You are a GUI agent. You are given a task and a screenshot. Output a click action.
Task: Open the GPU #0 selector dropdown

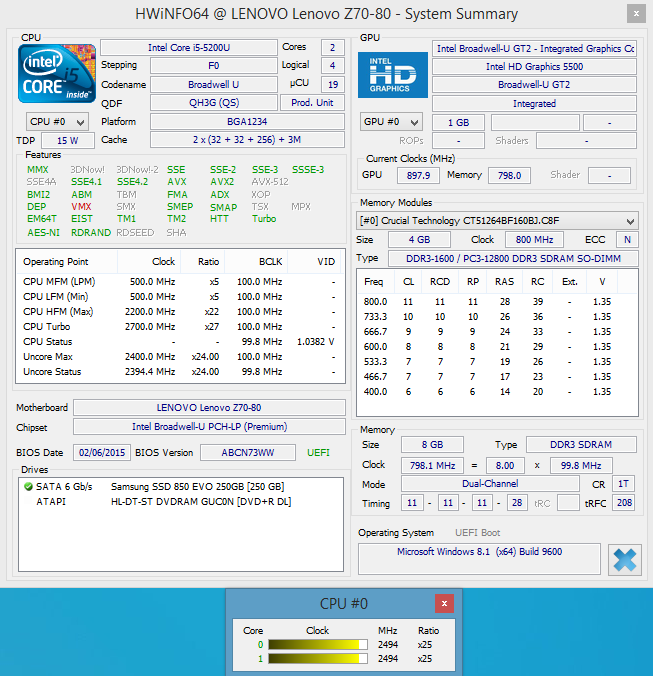click(x=391, y=122)
